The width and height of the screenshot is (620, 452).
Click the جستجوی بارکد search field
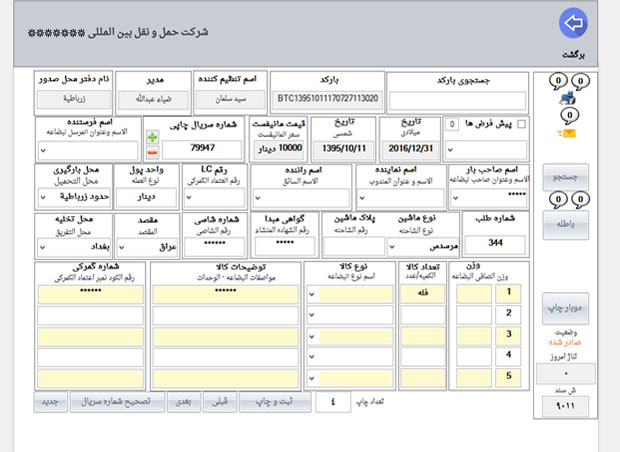click(457, 100)
